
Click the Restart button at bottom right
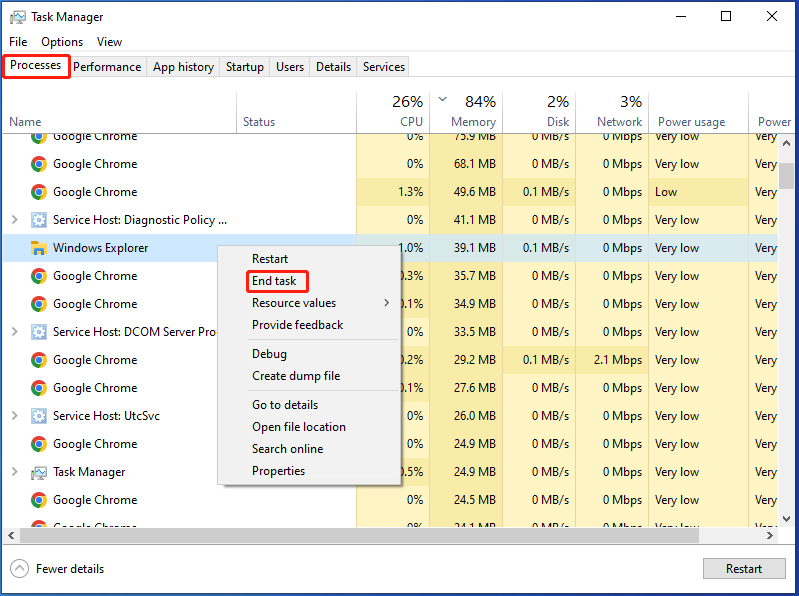click(744, 568)
